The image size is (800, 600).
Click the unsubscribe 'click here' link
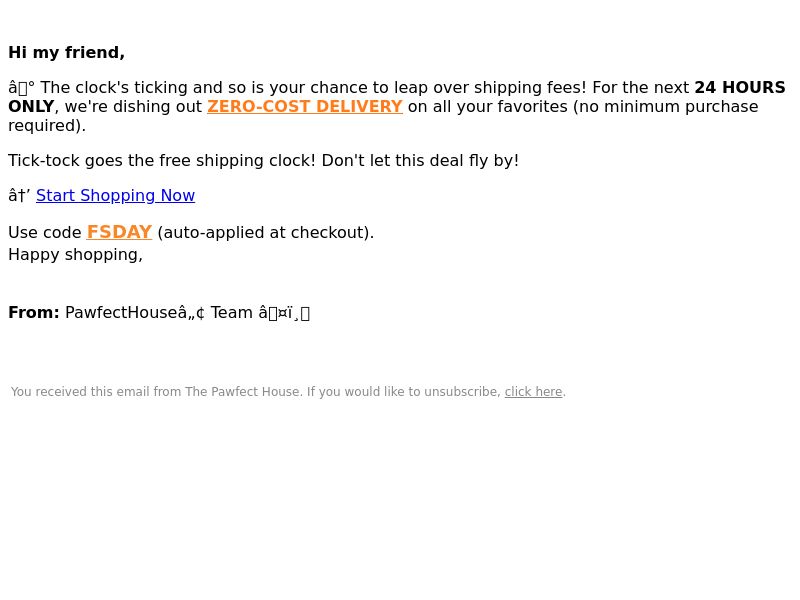pyautogui.click(x=533, y=392)
